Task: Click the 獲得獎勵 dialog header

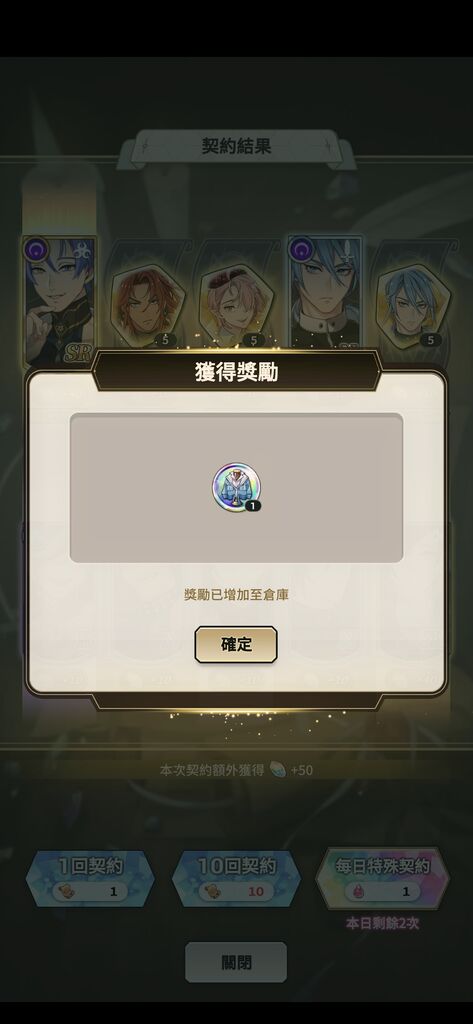Action: [236, 370]
